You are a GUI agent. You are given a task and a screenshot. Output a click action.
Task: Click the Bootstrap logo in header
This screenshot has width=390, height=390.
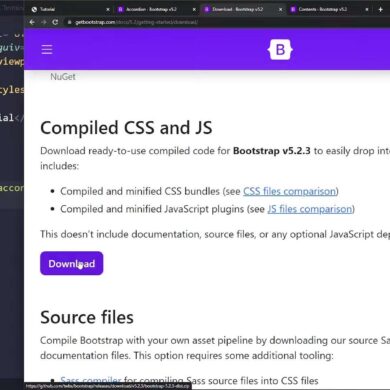pos(280,50)
